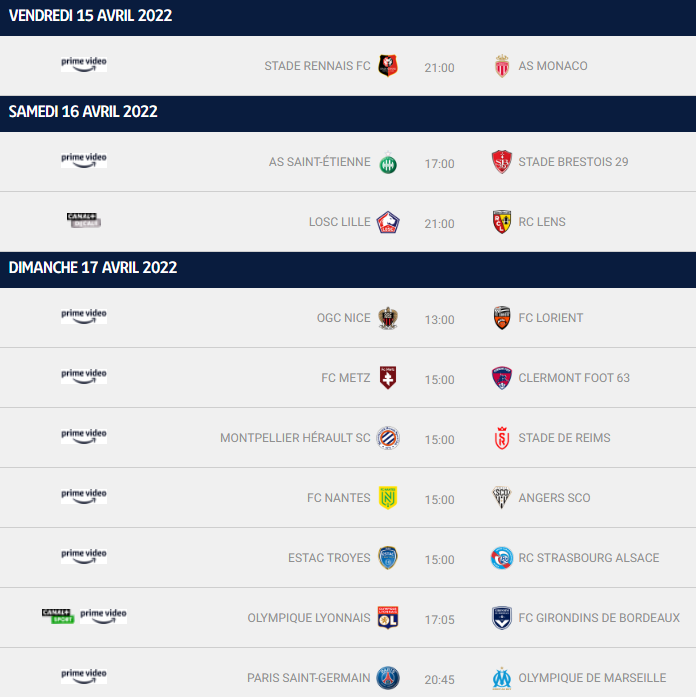
Task: Click the AS Monaco club crest
Action: tap(502, 66)
